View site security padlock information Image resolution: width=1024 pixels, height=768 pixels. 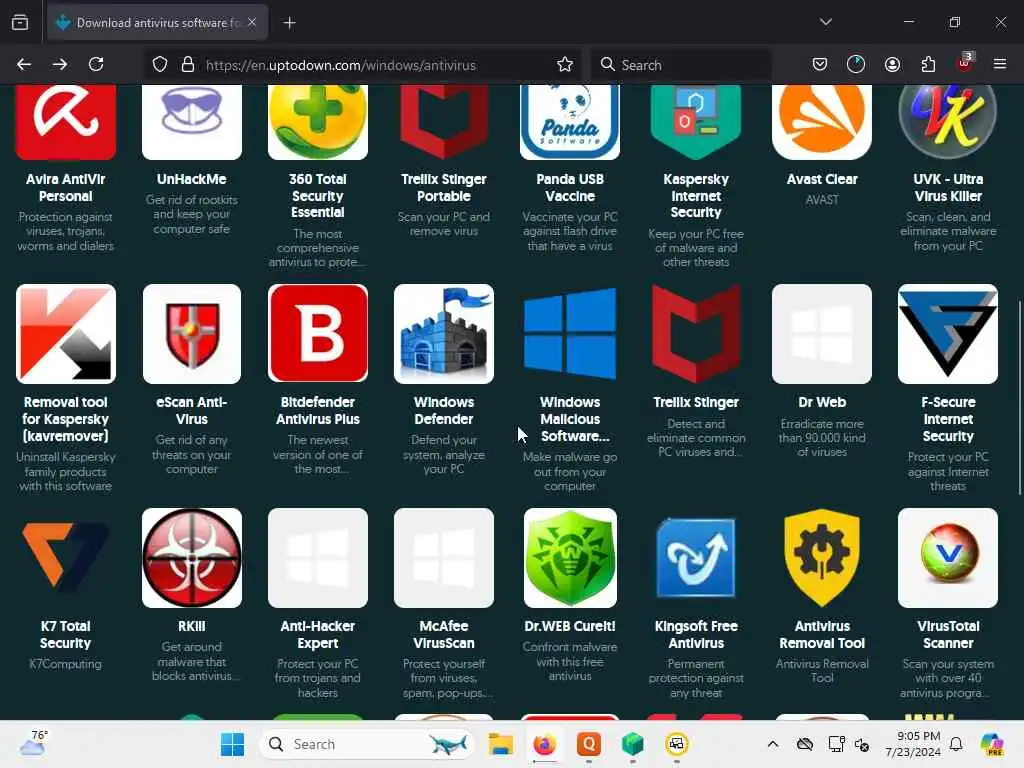tap(187, 64)
